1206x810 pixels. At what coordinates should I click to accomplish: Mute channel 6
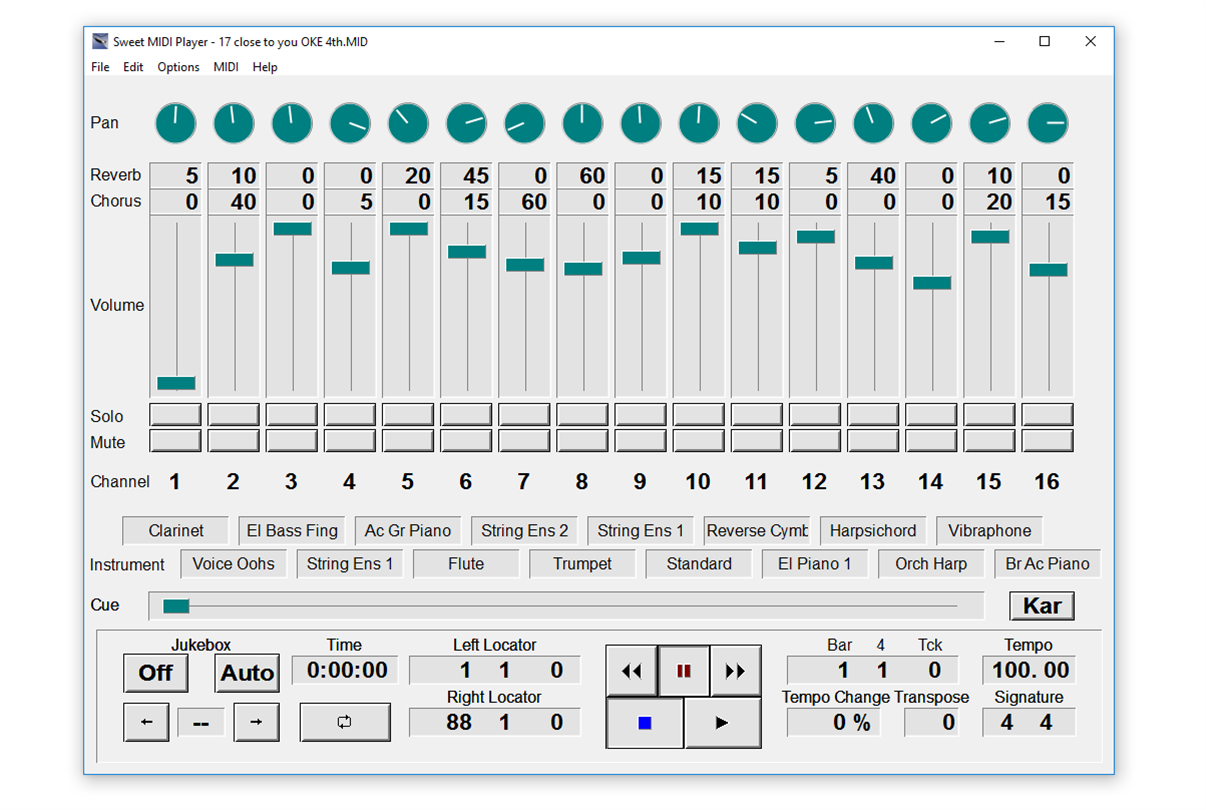coord(466,441)
